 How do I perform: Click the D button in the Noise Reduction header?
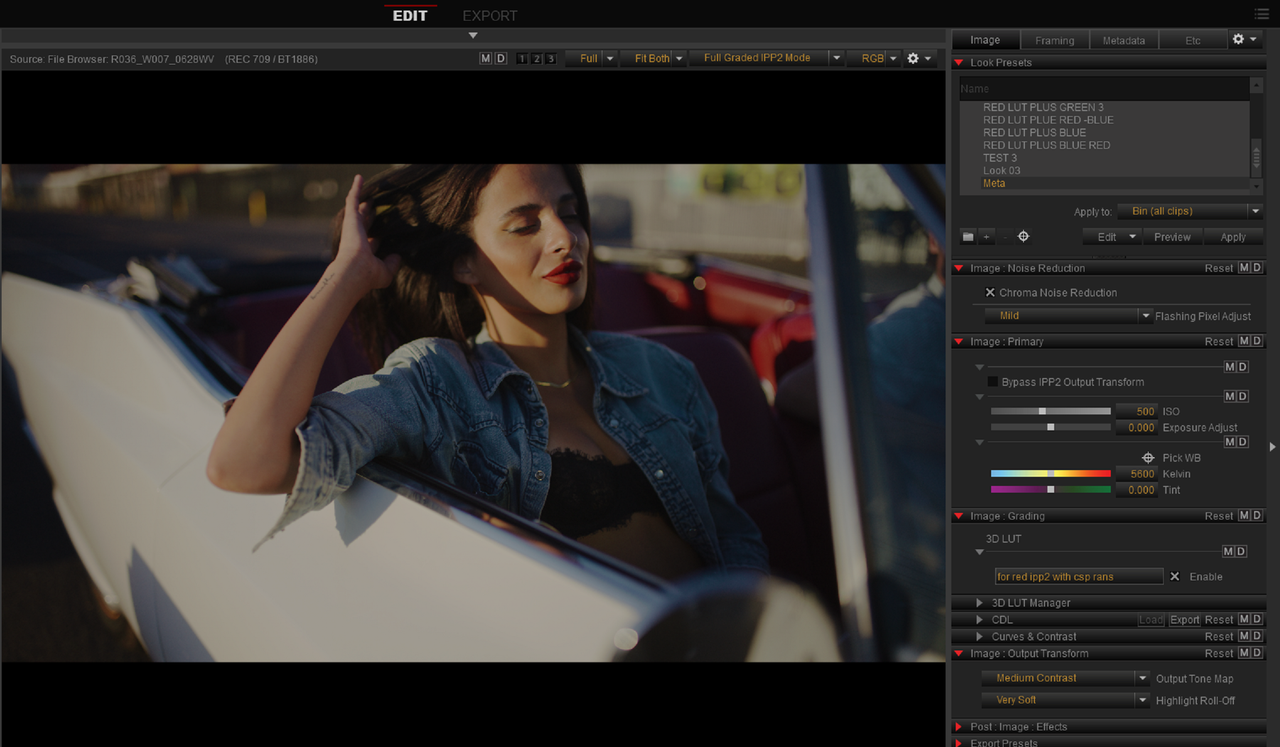[1257, 268]
